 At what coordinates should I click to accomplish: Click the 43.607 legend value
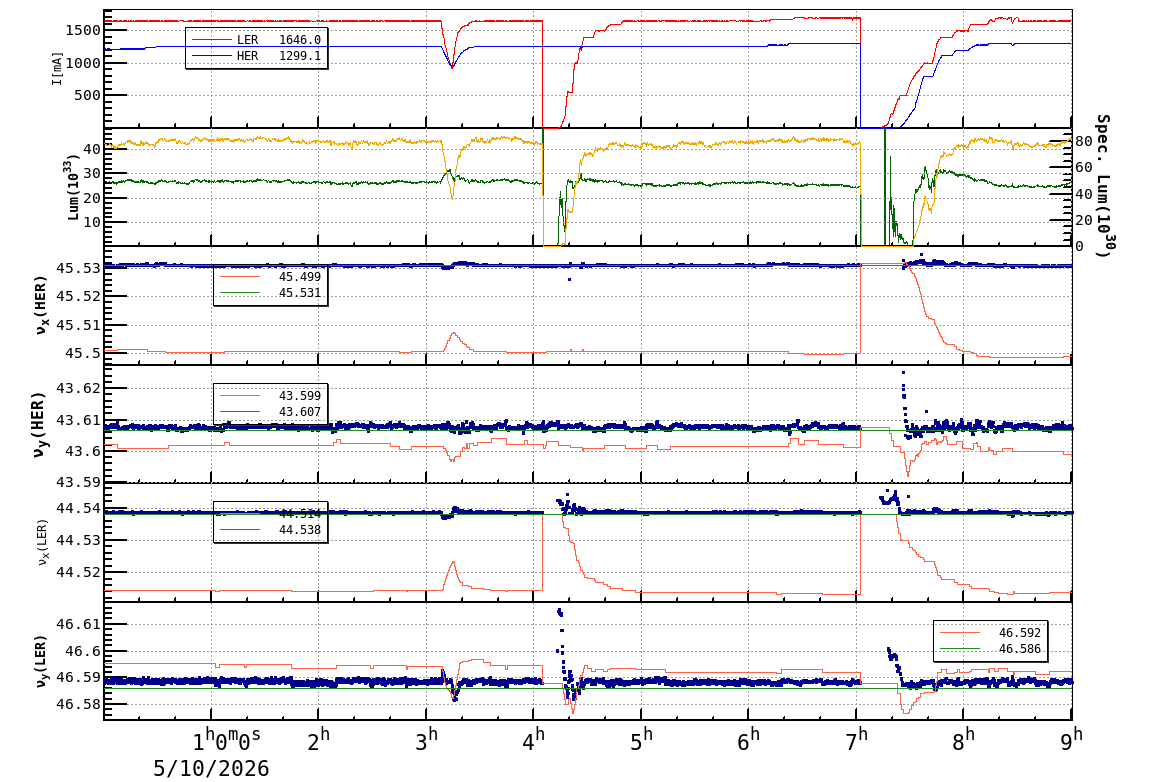pos(300,412)
